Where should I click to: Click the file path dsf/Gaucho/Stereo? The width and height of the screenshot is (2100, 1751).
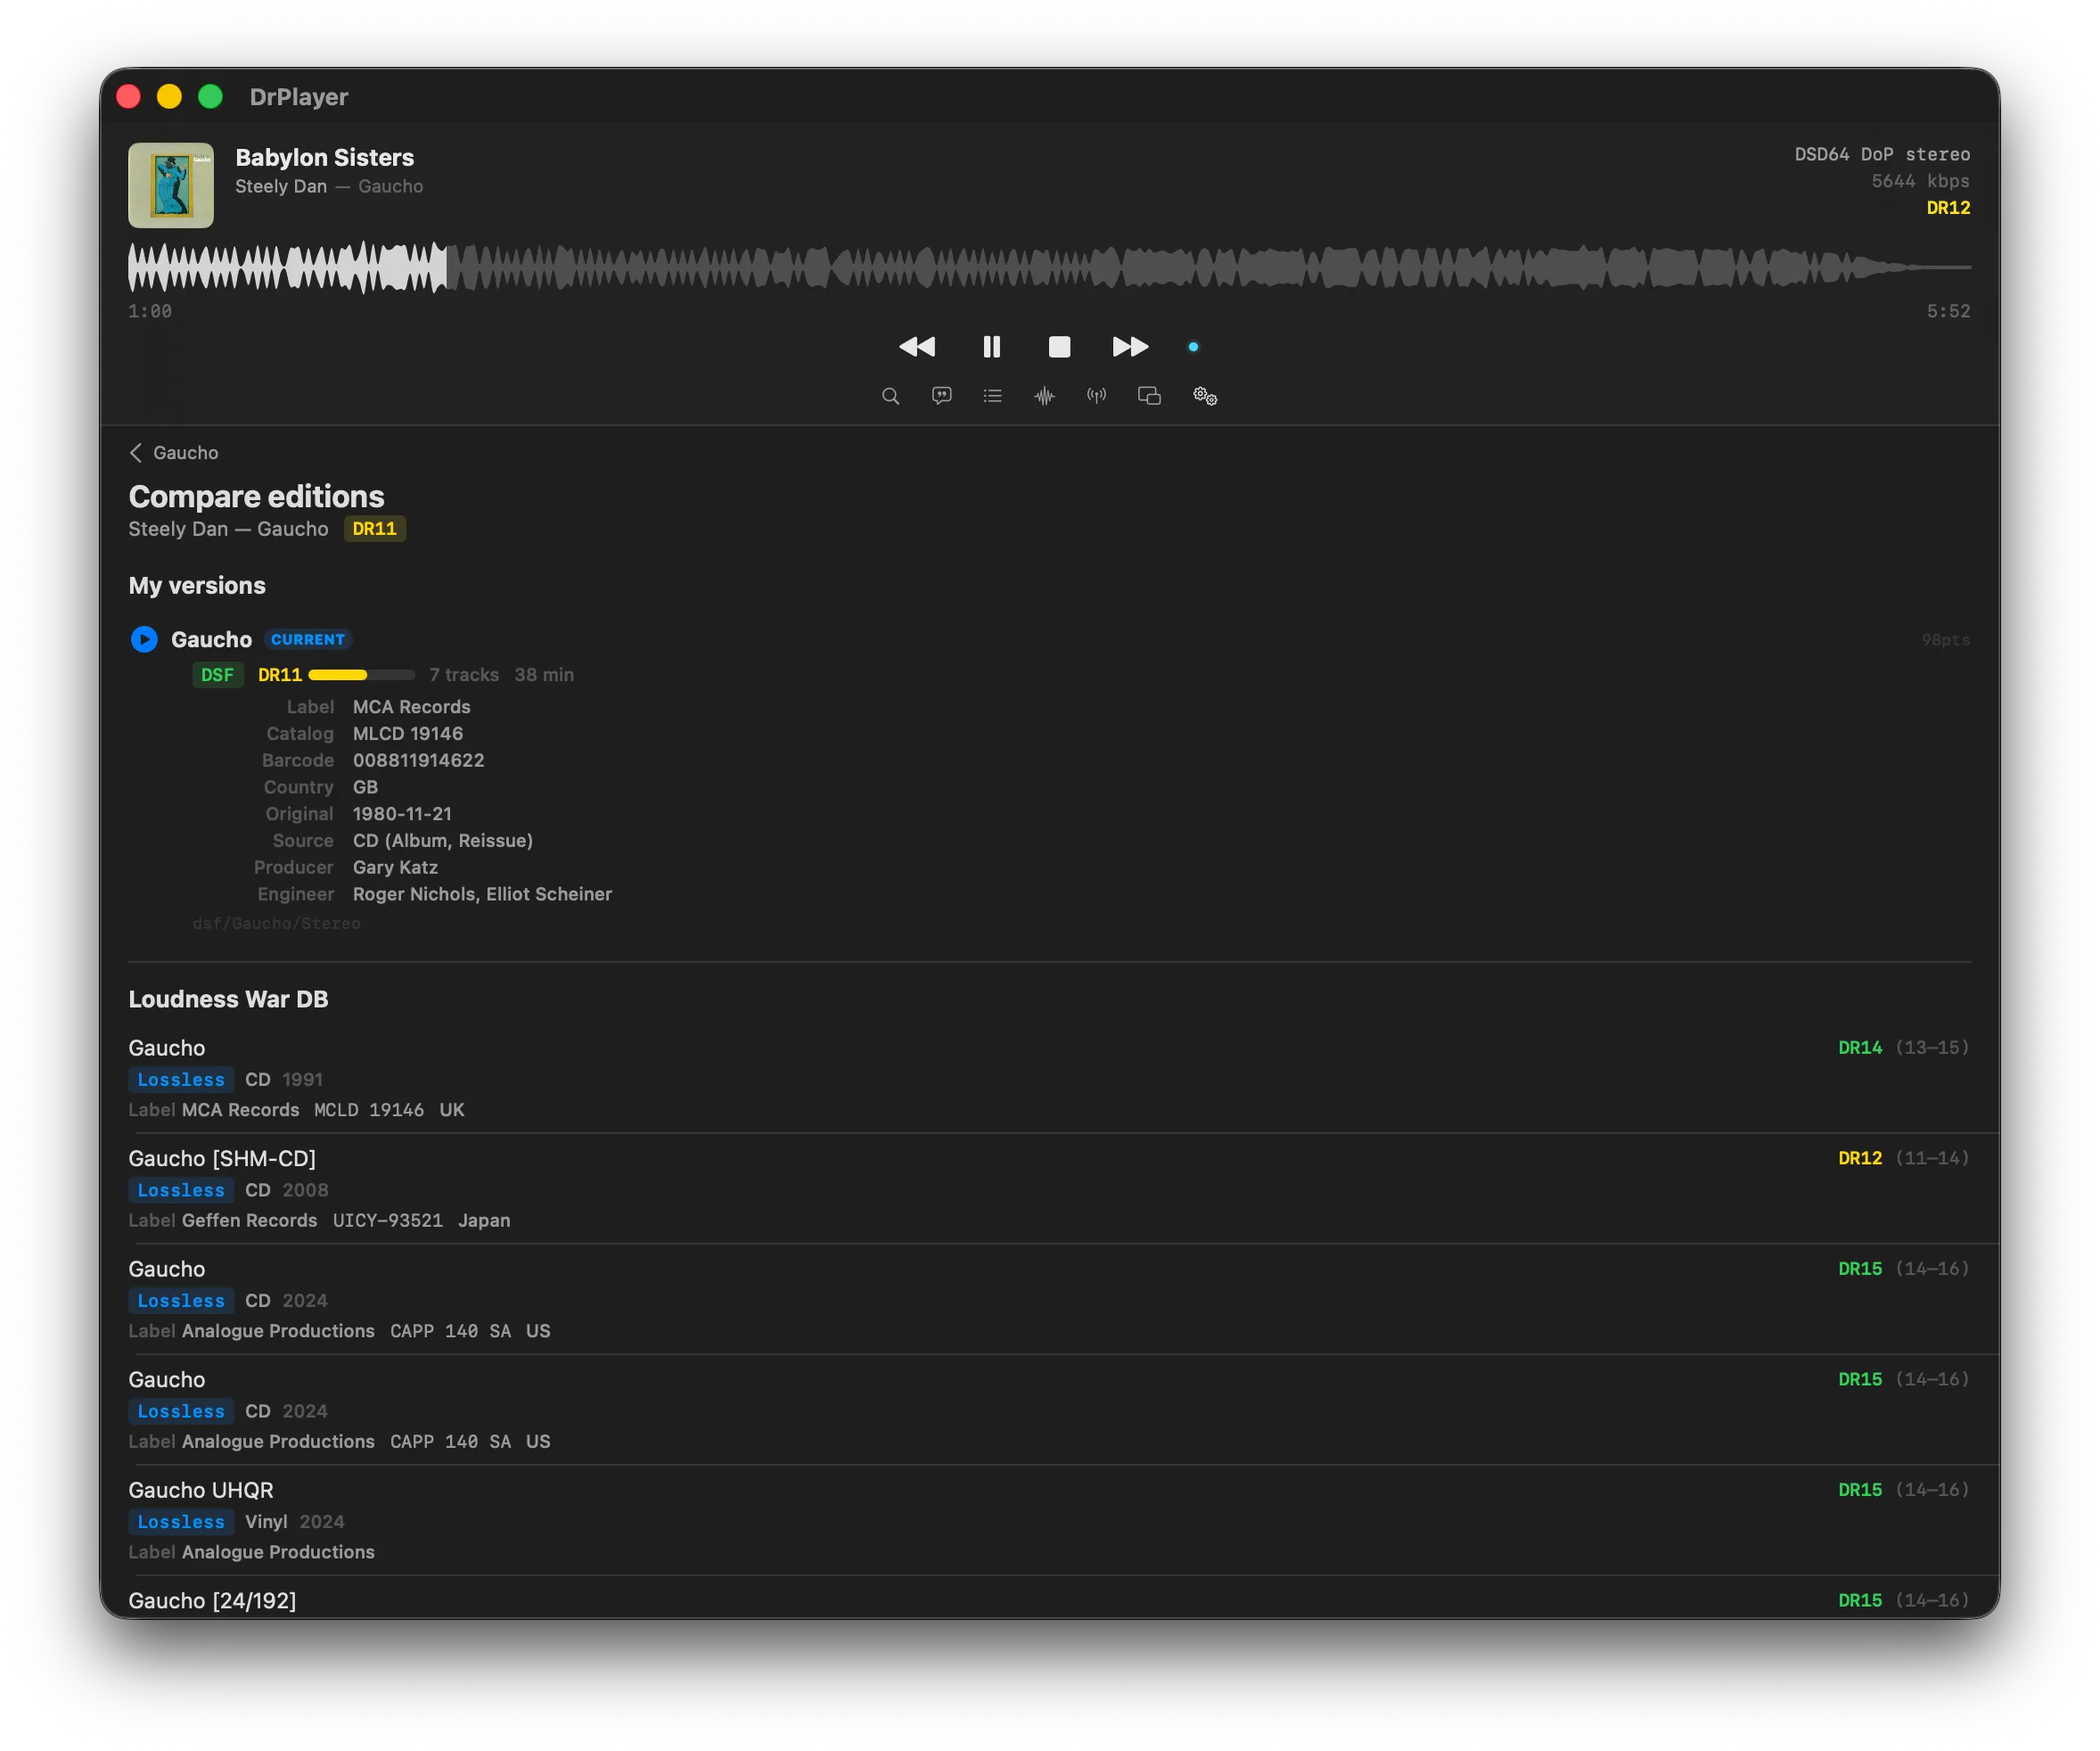(276, 924)
